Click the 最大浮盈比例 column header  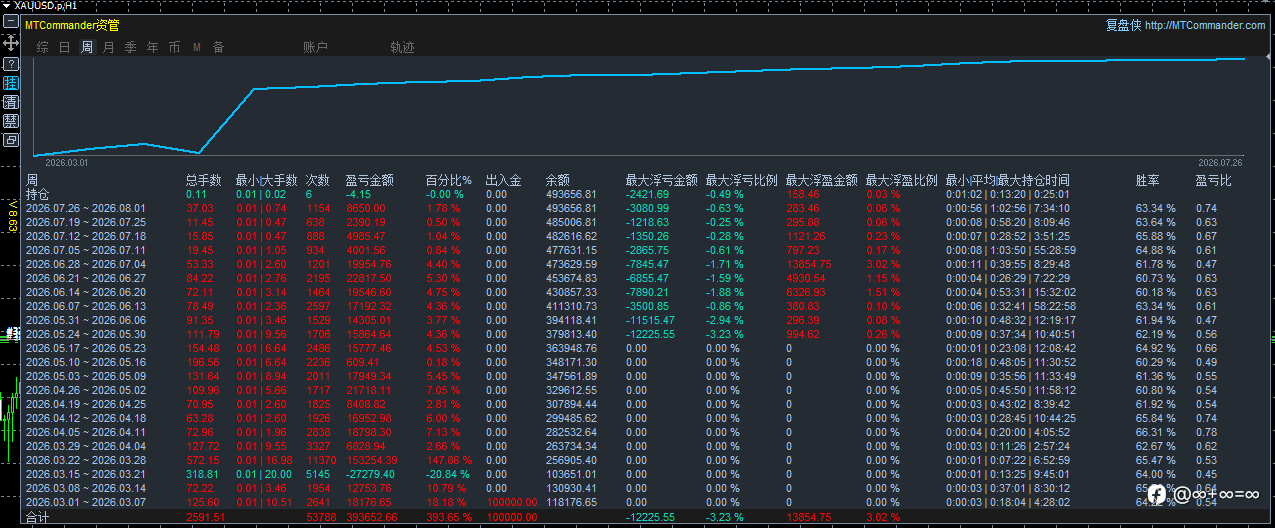[x=901, y=181]
